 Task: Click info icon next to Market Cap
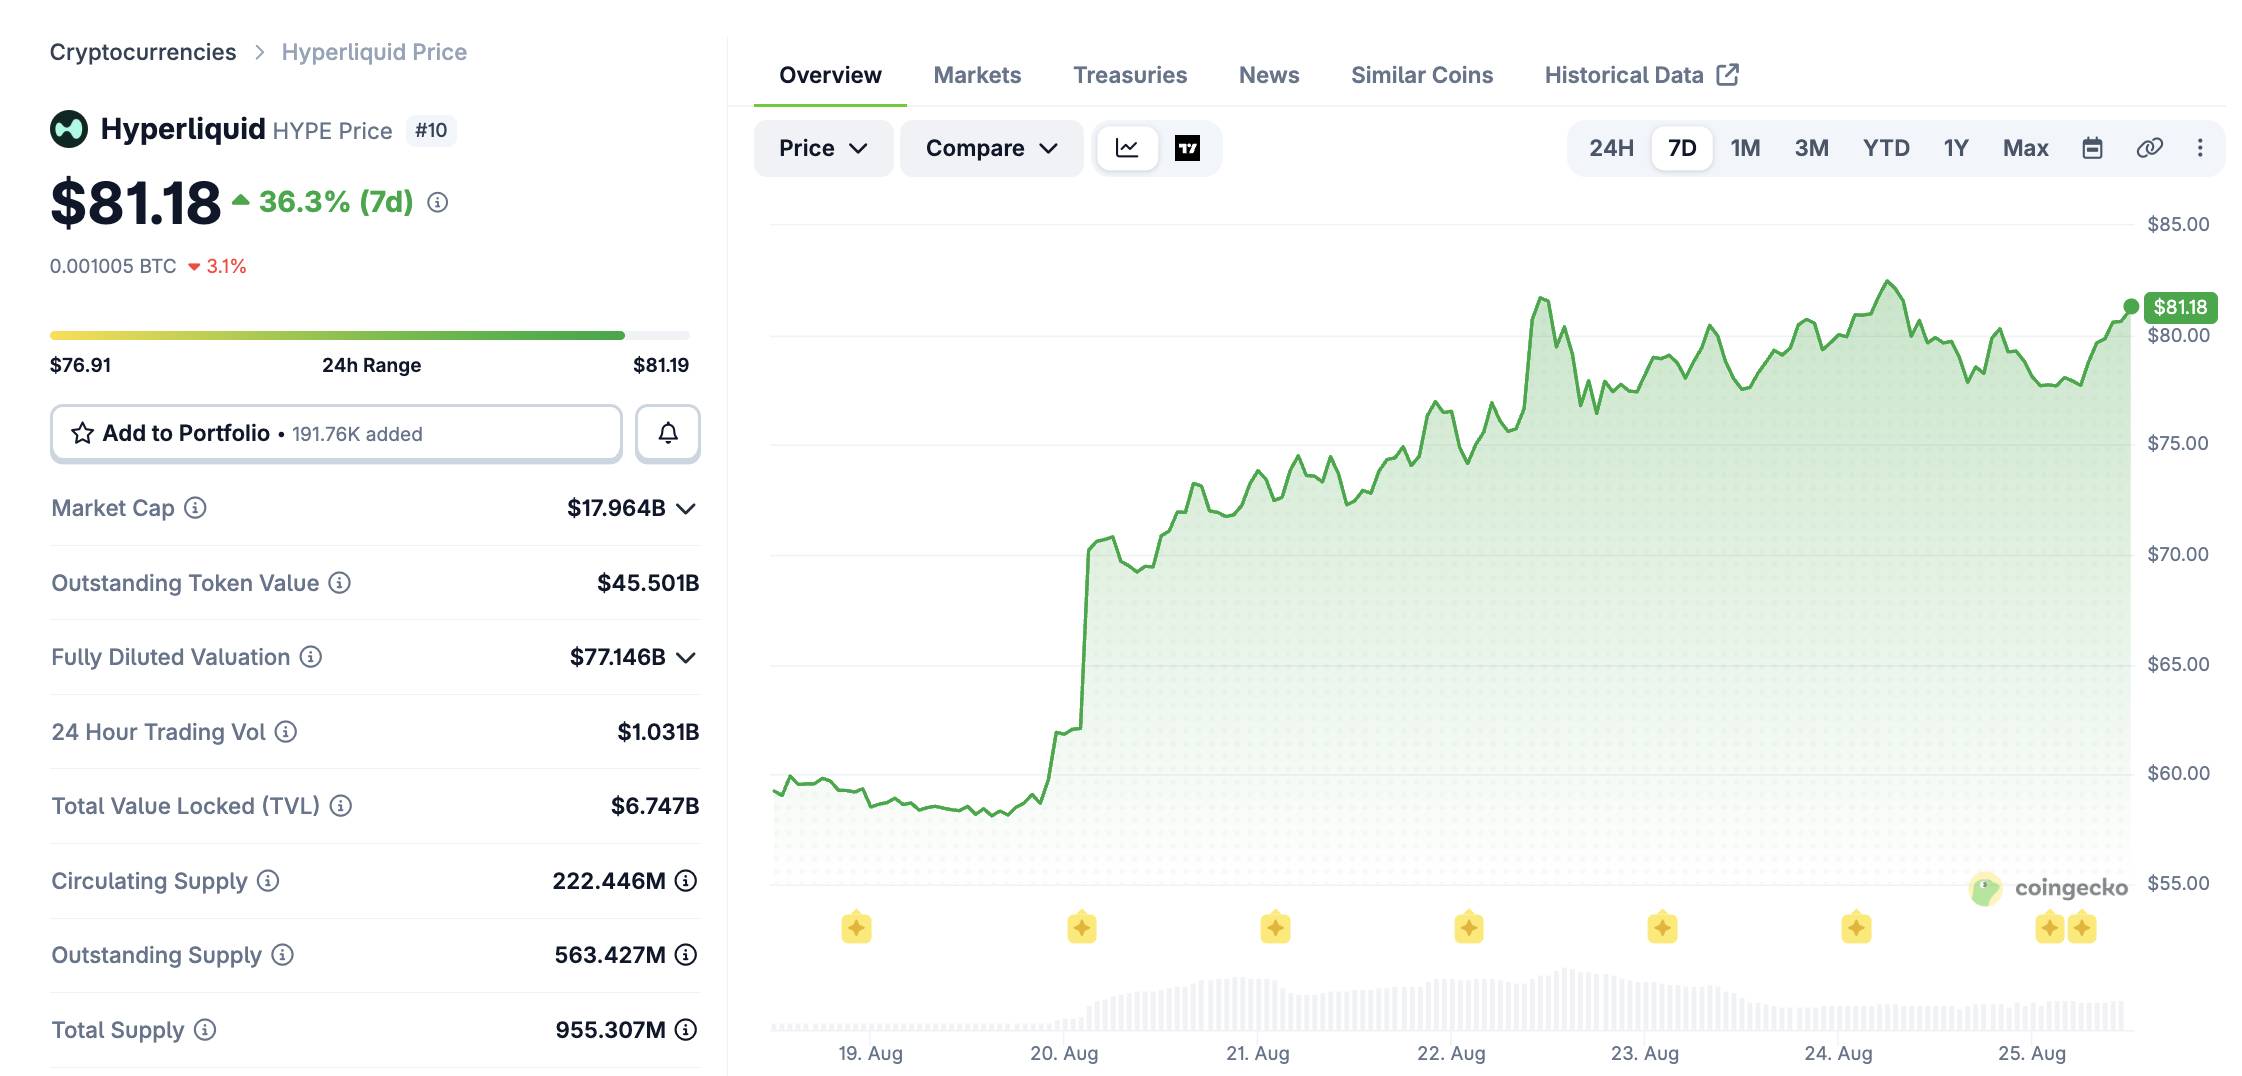point(196,508)
